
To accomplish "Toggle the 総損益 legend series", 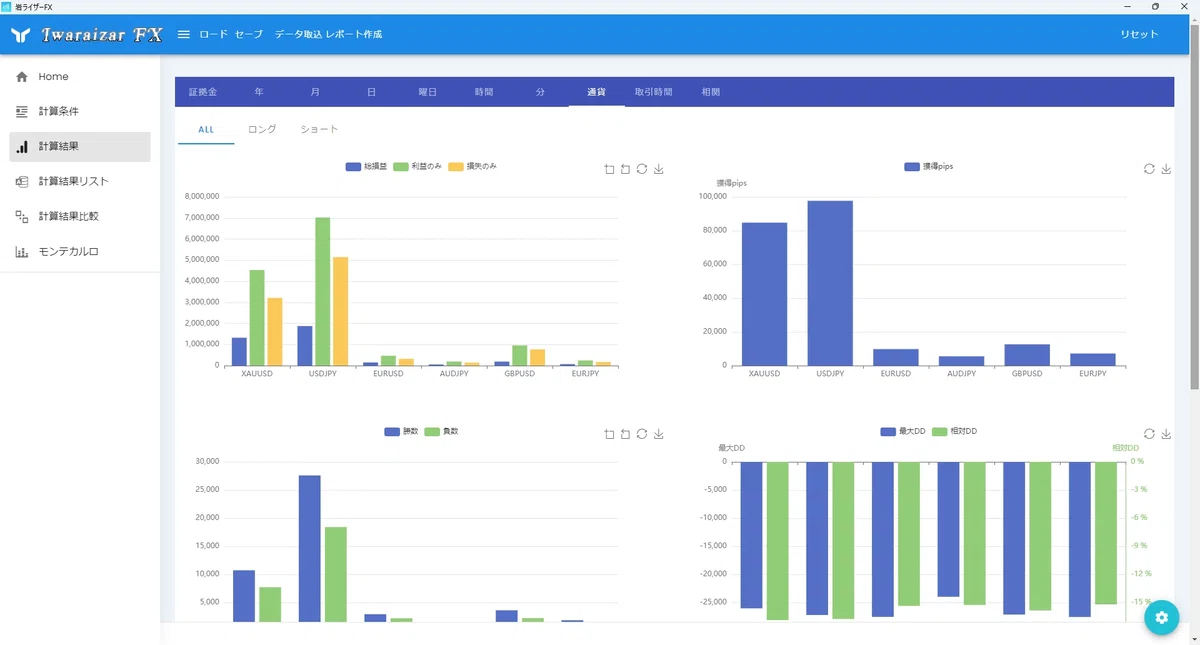I will pos(366,166).
